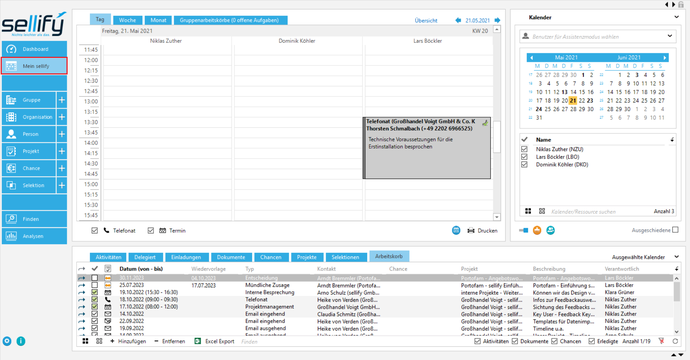This screenshot has width=690, height=360.
Task: Add a new Person with plus button
Action: click(62, 134)
